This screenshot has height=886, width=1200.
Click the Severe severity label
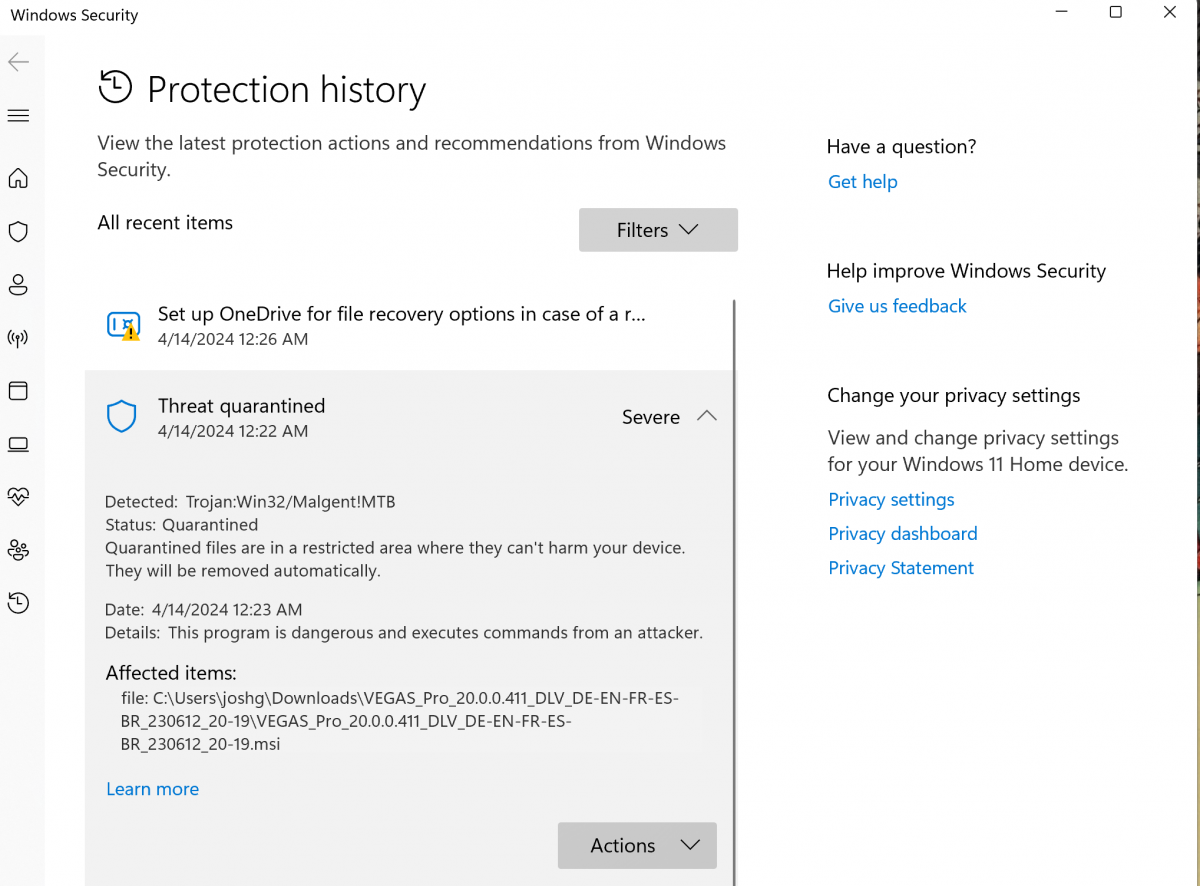[651, 417]
